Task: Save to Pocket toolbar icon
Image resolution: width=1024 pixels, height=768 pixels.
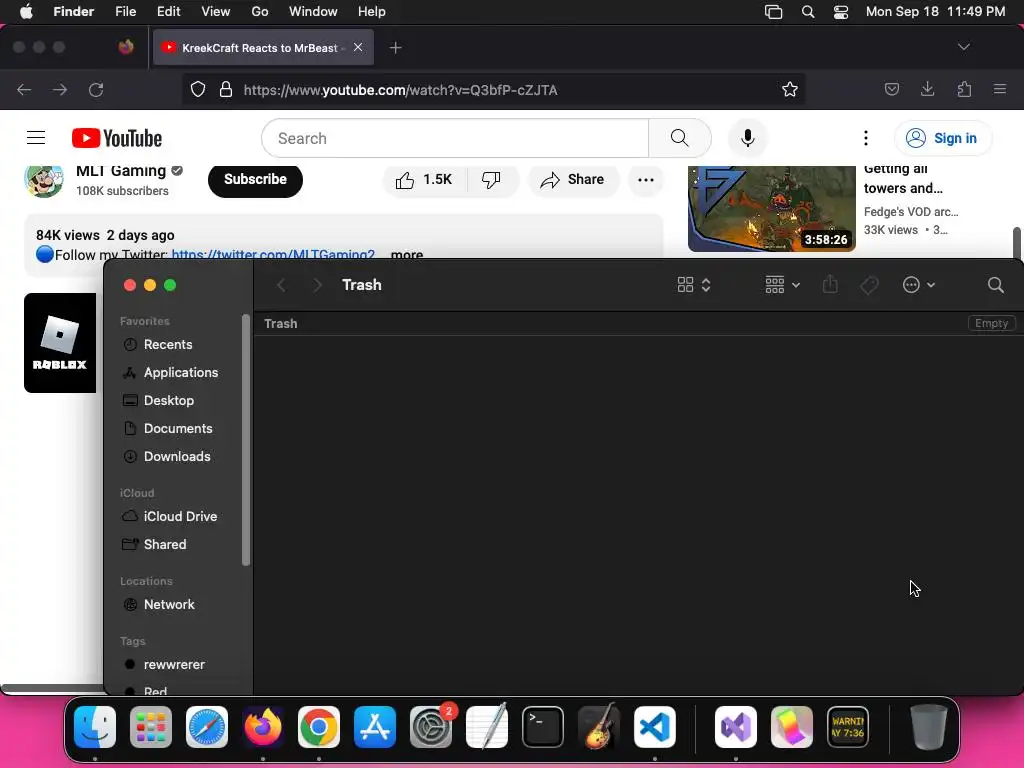Action: point(891,89)
